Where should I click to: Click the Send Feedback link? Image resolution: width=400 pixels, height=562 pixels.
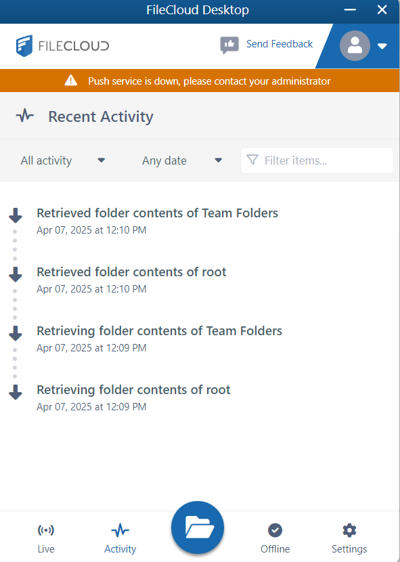click(279, 44)
